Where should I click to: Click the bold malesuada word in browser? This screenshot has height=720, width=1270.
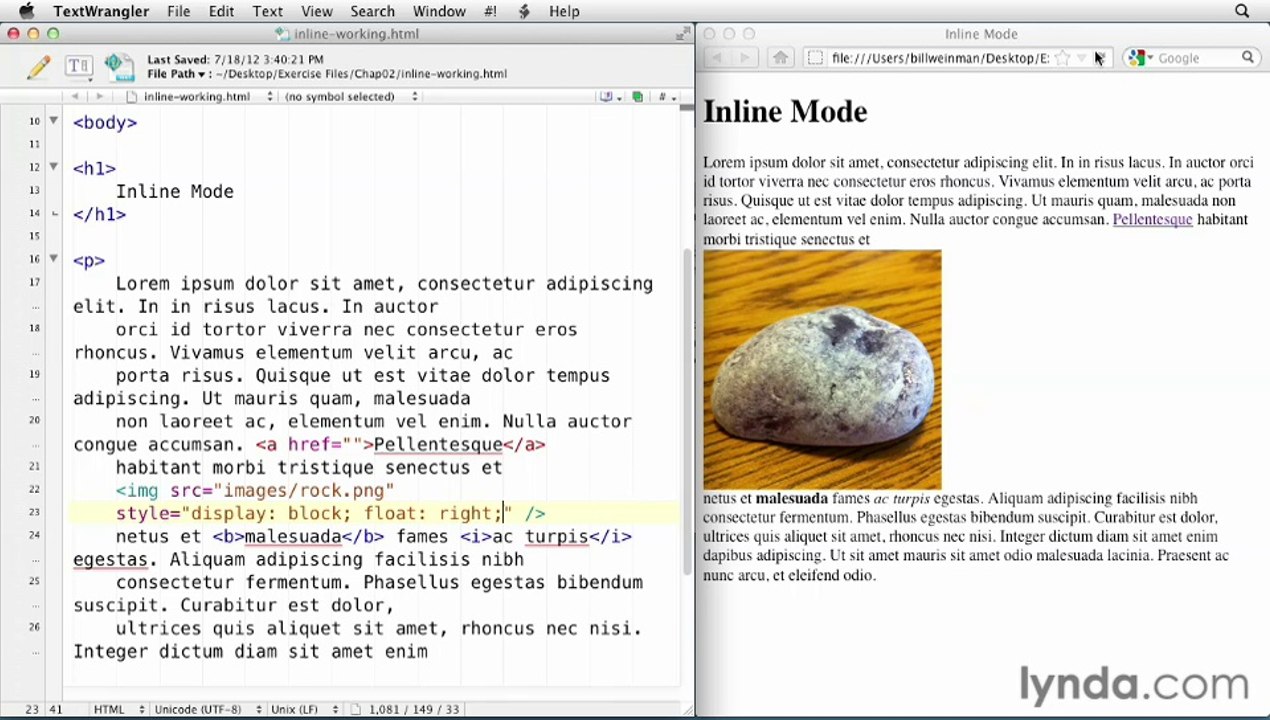791,499
